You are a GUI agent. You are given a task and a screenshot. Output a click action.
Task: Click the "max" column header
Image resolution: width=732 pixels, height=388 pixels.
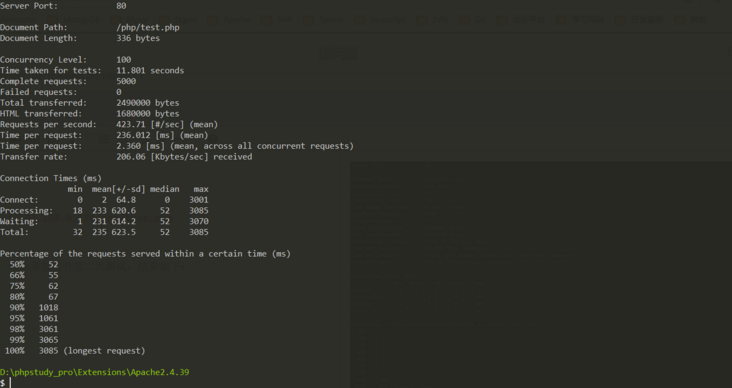coord(201,189)
